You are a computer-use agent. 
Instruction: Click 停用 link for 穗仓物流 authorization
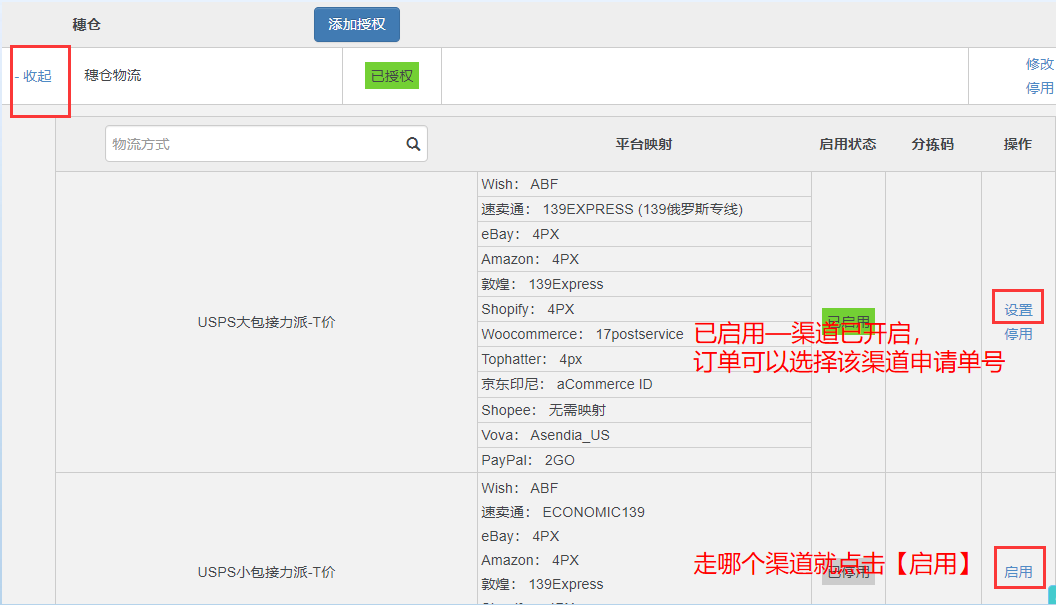tap(1039, 88)
